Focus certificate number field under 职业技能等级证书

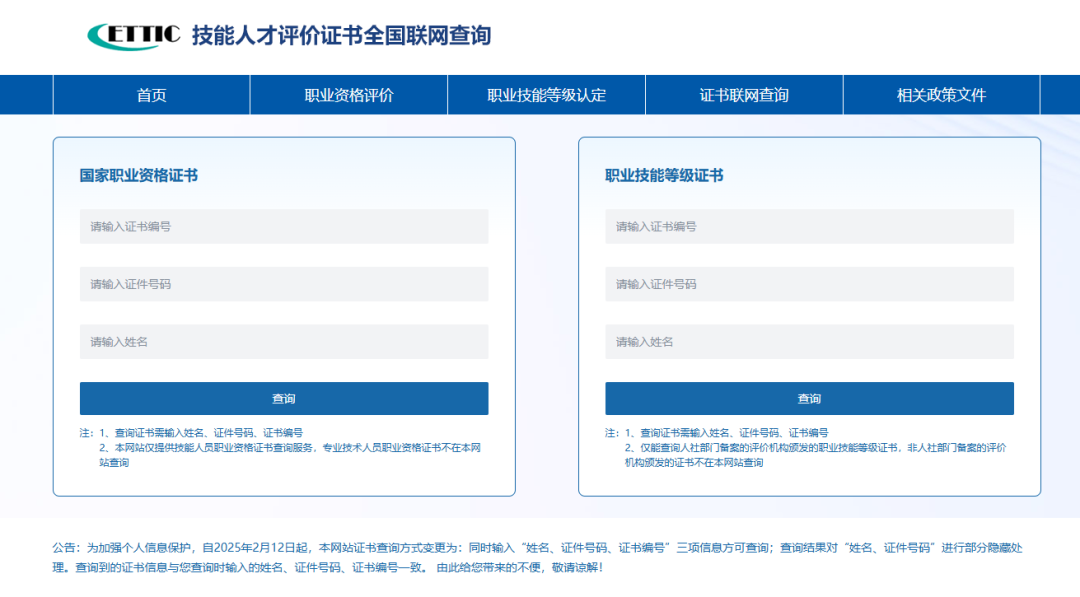(x=809, y=227)
